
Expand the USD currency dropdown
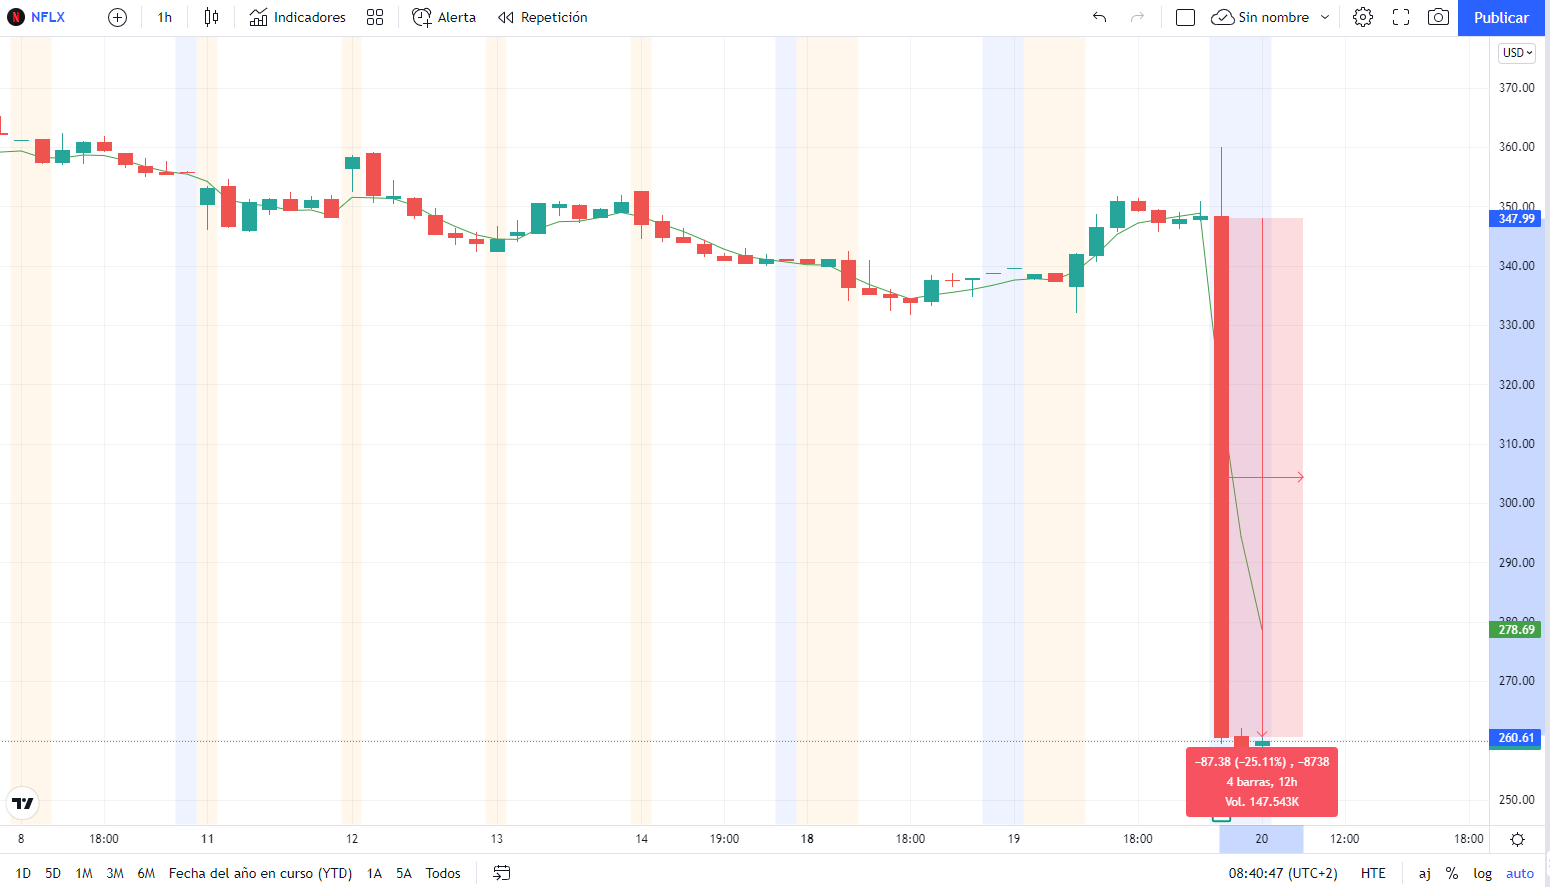click(1517, 53)
